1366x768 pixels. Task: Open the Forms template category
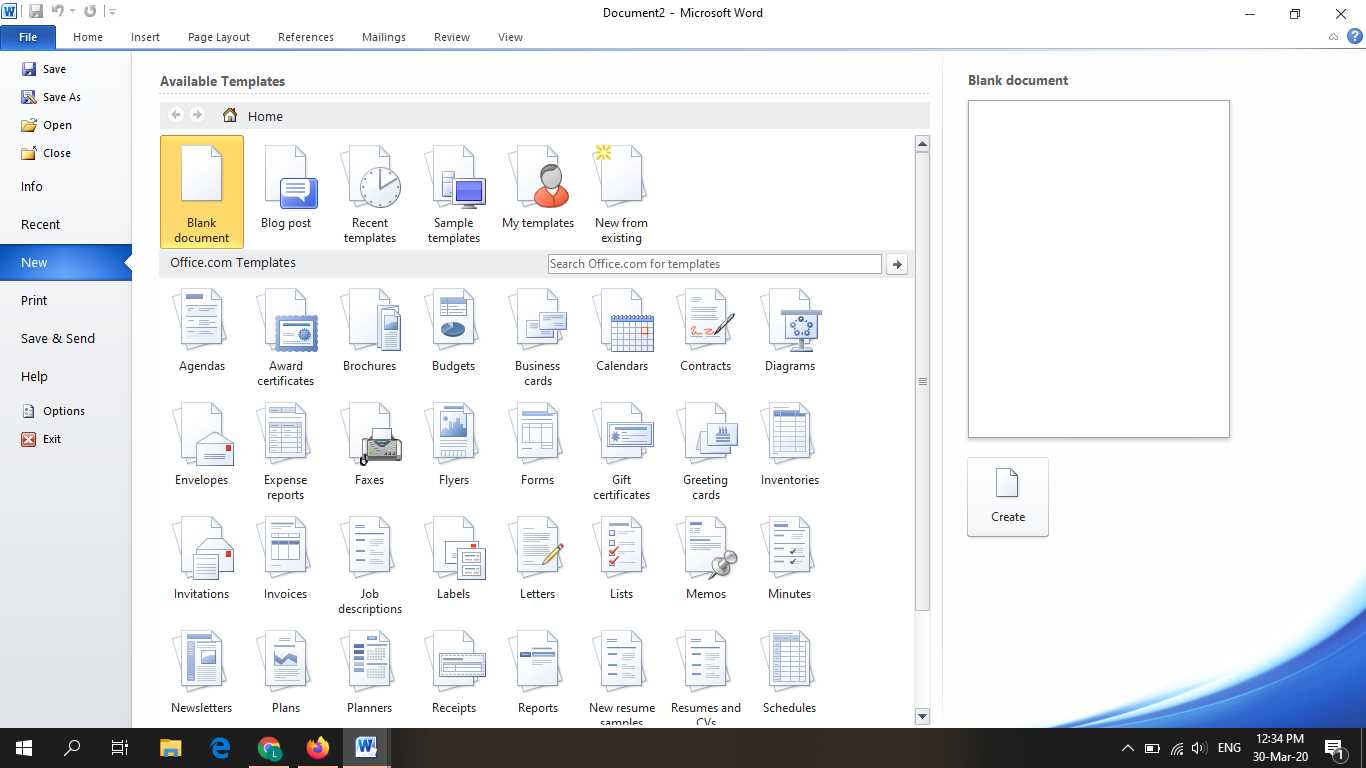tap(538, 445)
